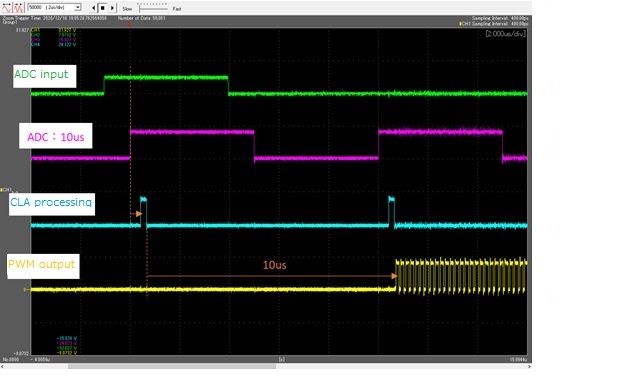Click the red trigger position marker

point(129,25)
